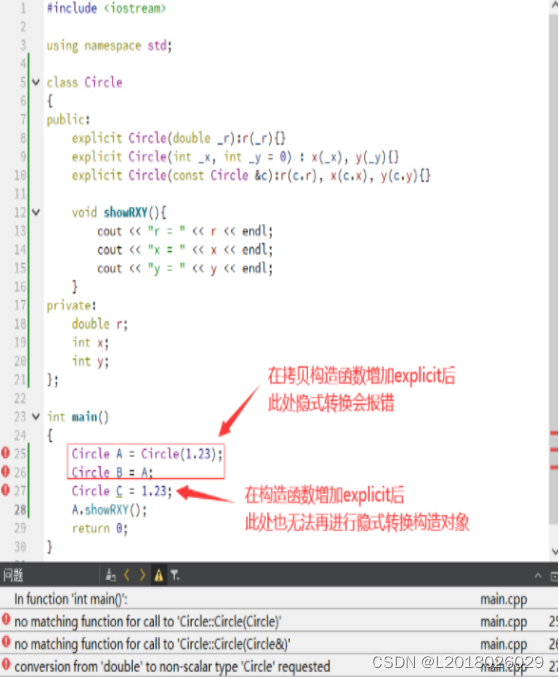Go to next issue arrow
Screen dimensions: 559x678
coord(142,575)
